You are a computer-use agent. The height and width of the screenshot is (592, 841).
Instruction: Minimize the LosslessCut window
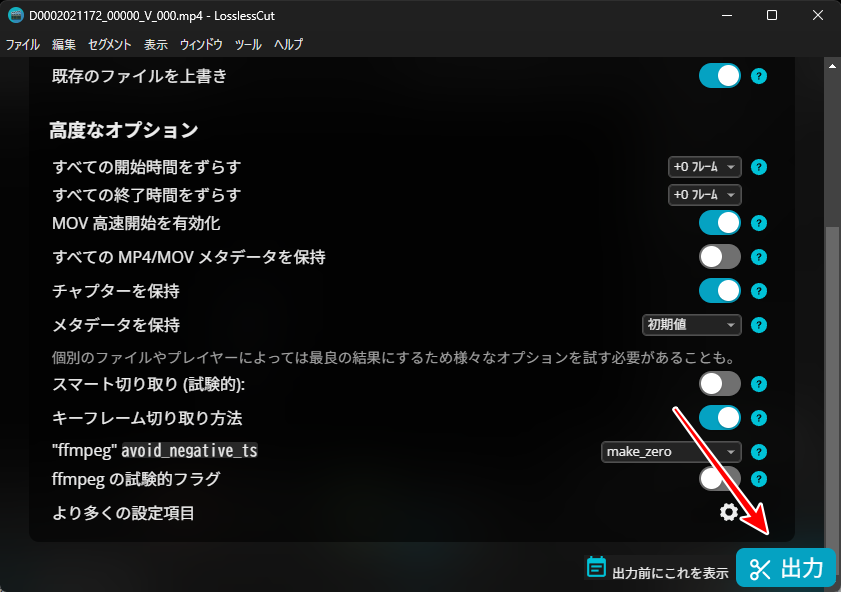pos(727,16)
